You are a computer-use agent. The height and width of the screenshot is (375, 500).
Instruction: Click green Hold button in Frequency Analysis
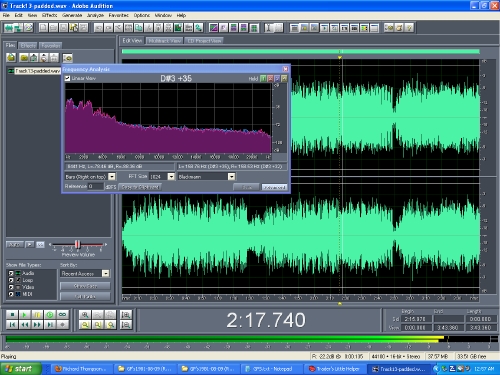point(263,78)
